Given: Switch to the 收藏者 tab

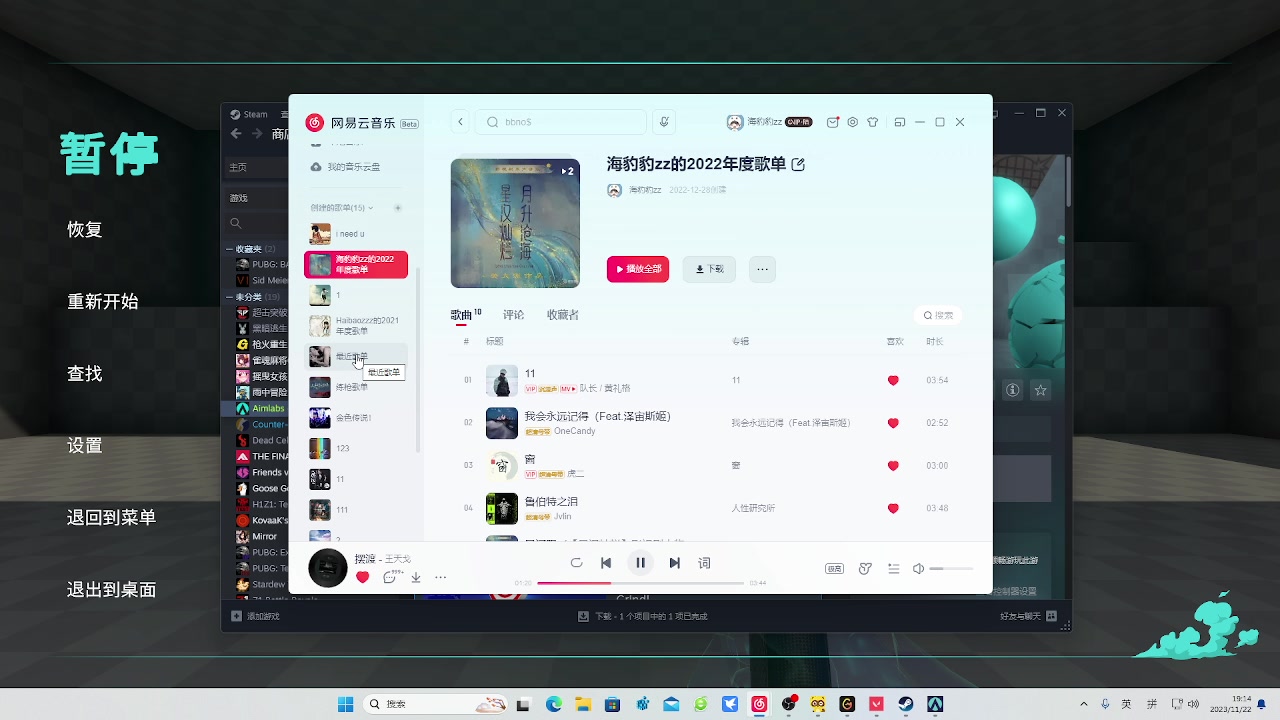Looking at the screenshot, I should click(x=562, y=315).
